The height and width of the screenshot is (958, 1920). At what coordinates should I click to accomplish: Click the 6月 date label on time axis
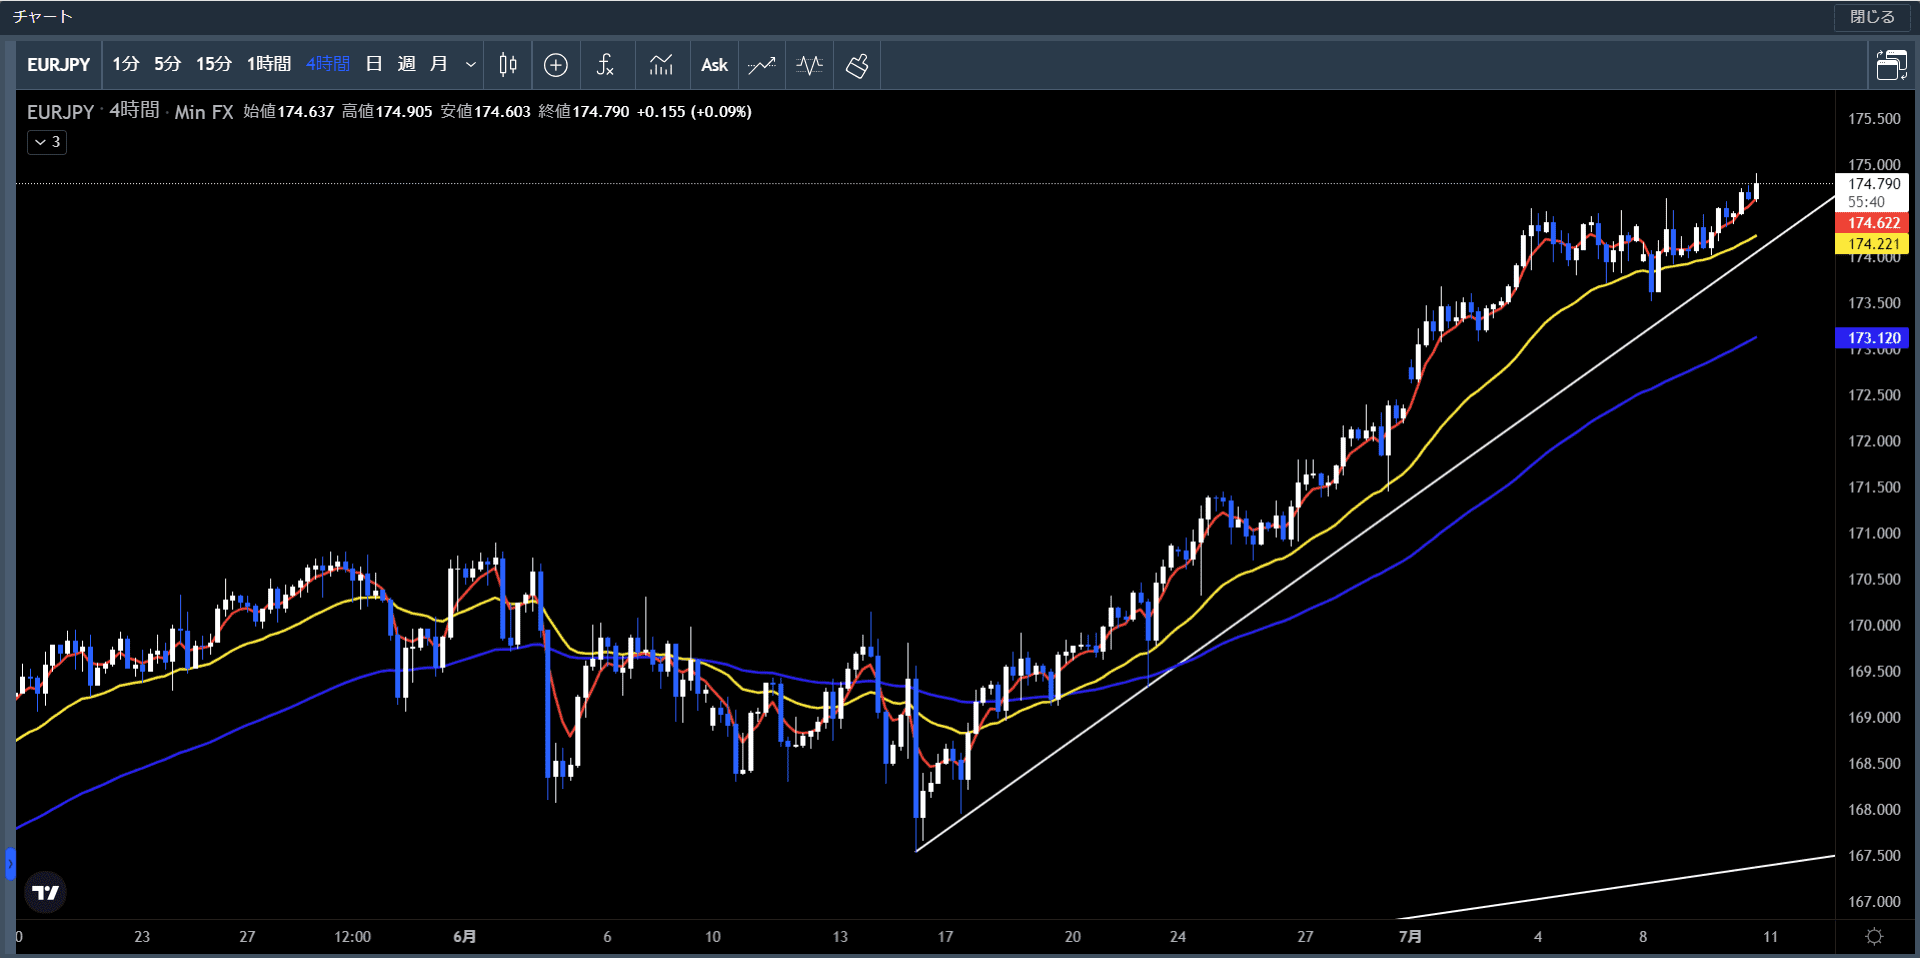(x=464, y=936)
